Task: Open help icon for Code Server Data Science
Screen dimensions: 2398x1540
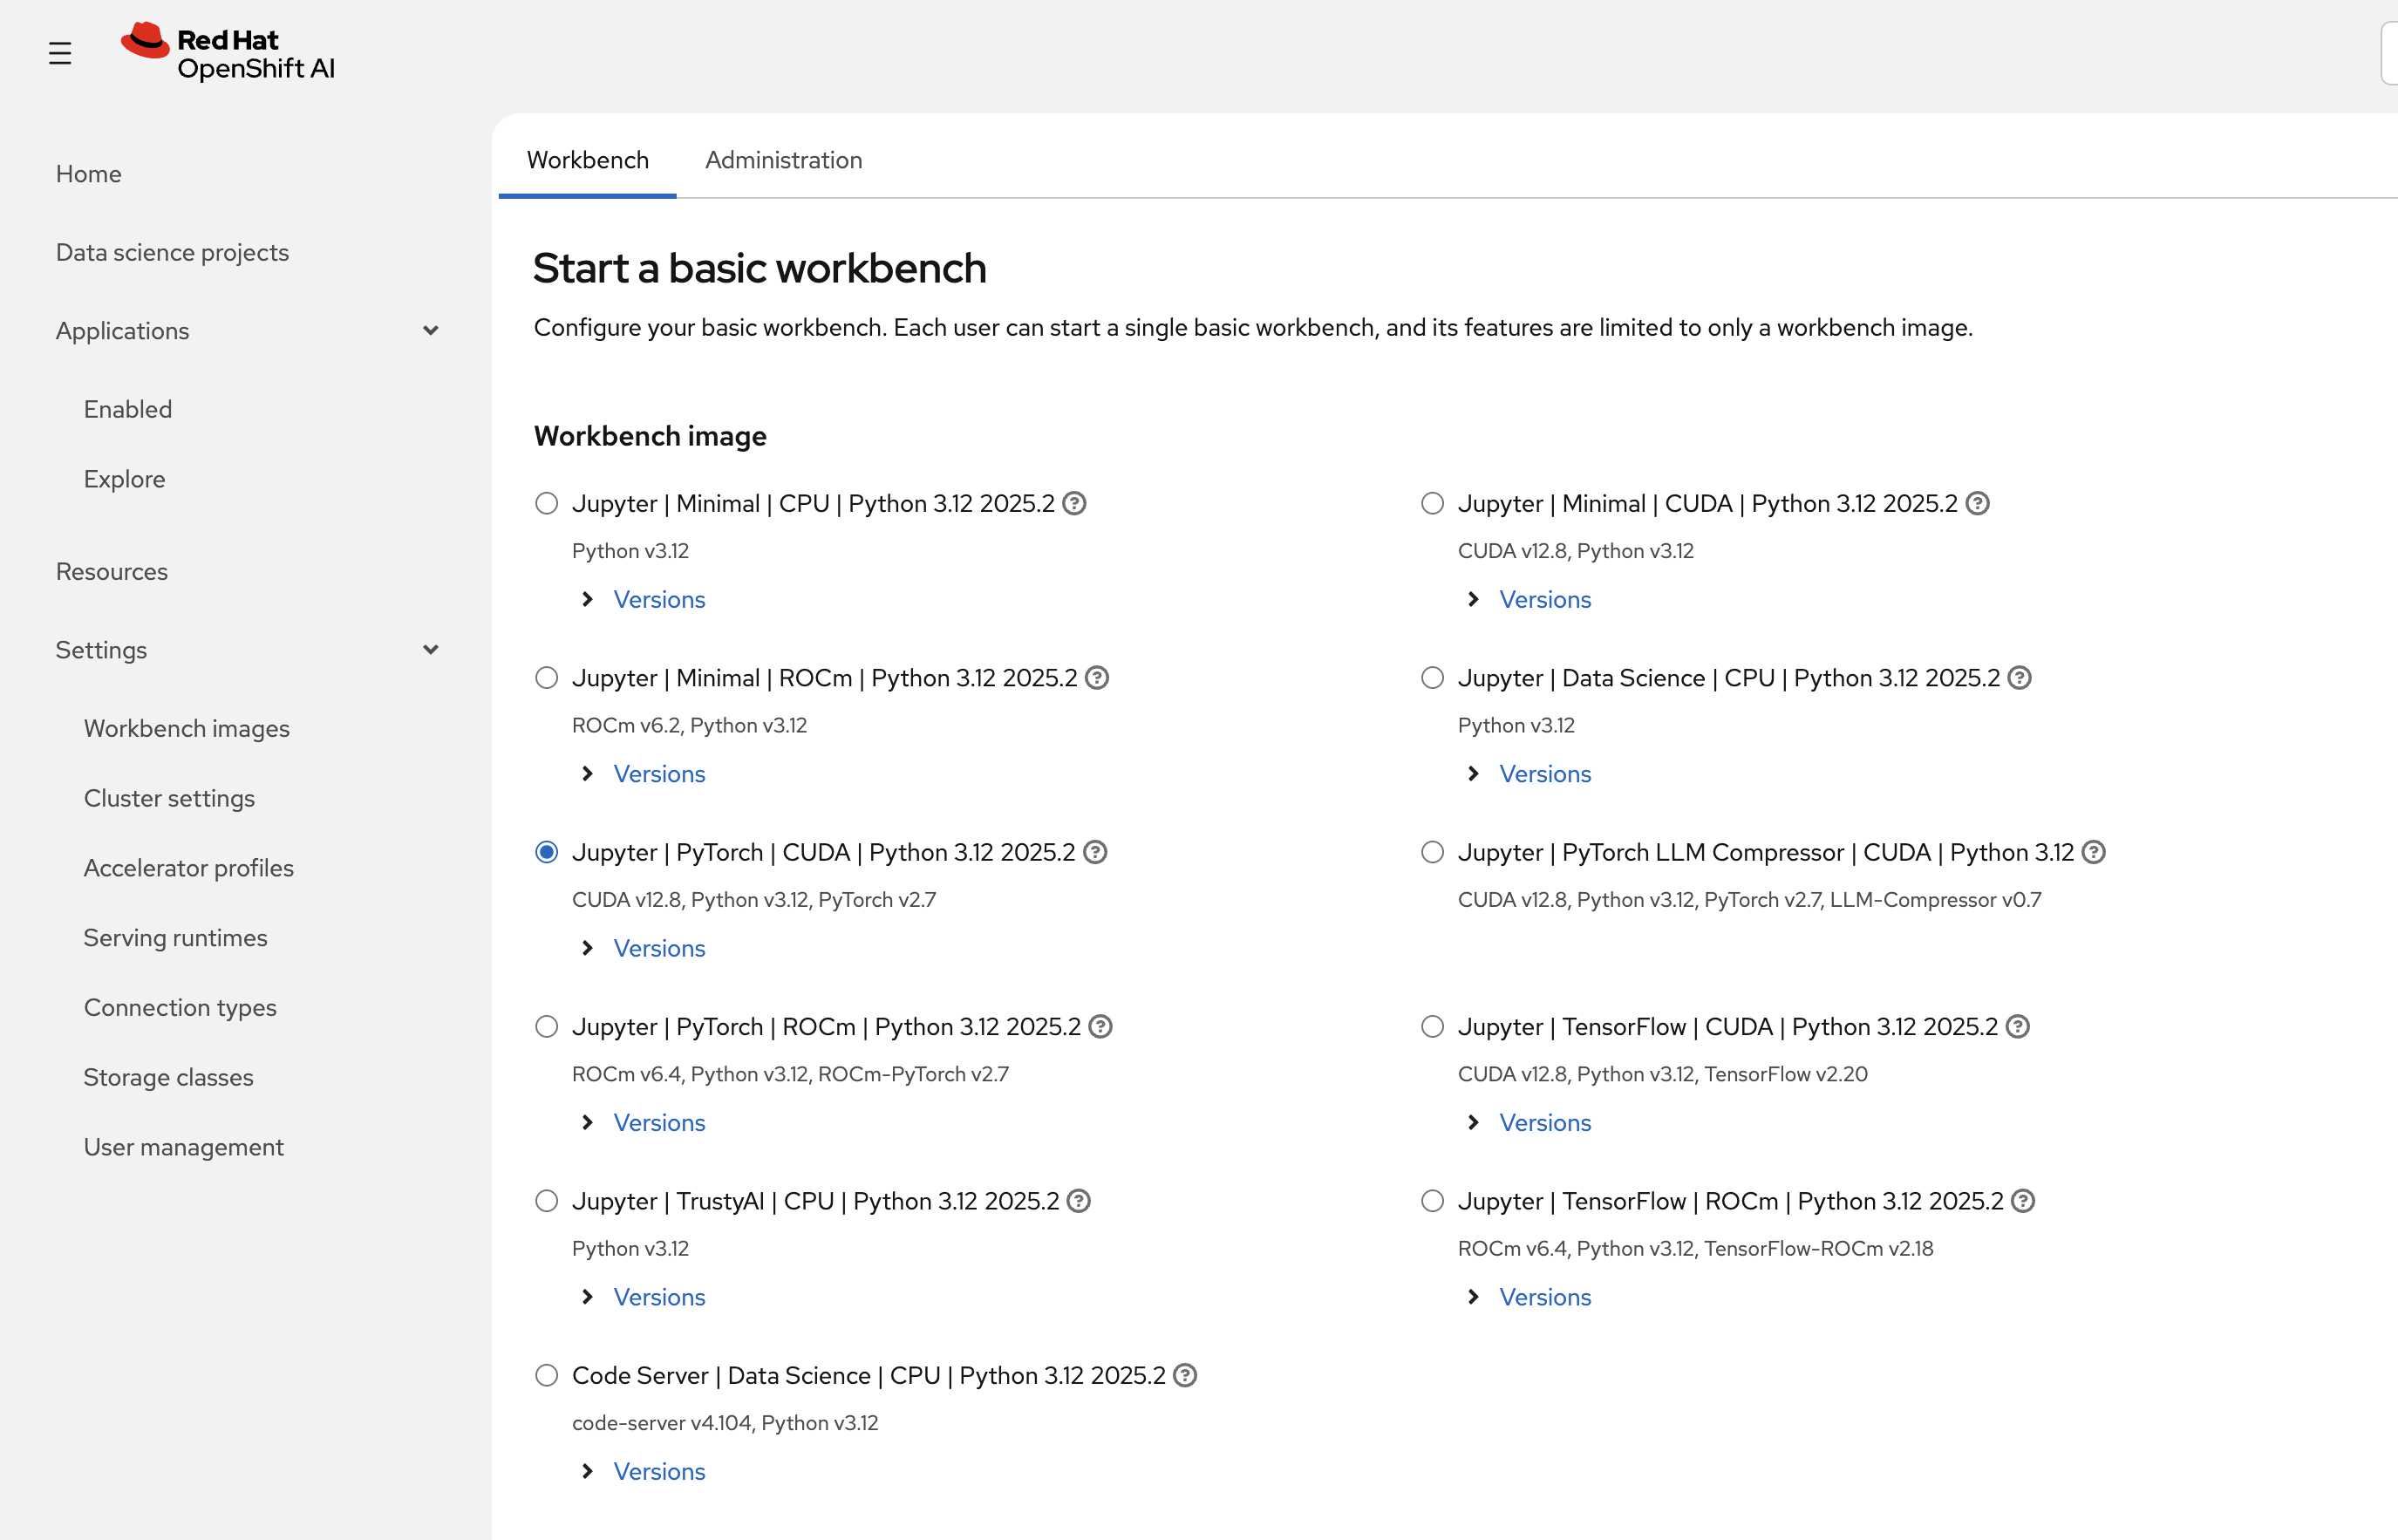Action: (x=1185, y=1375)
